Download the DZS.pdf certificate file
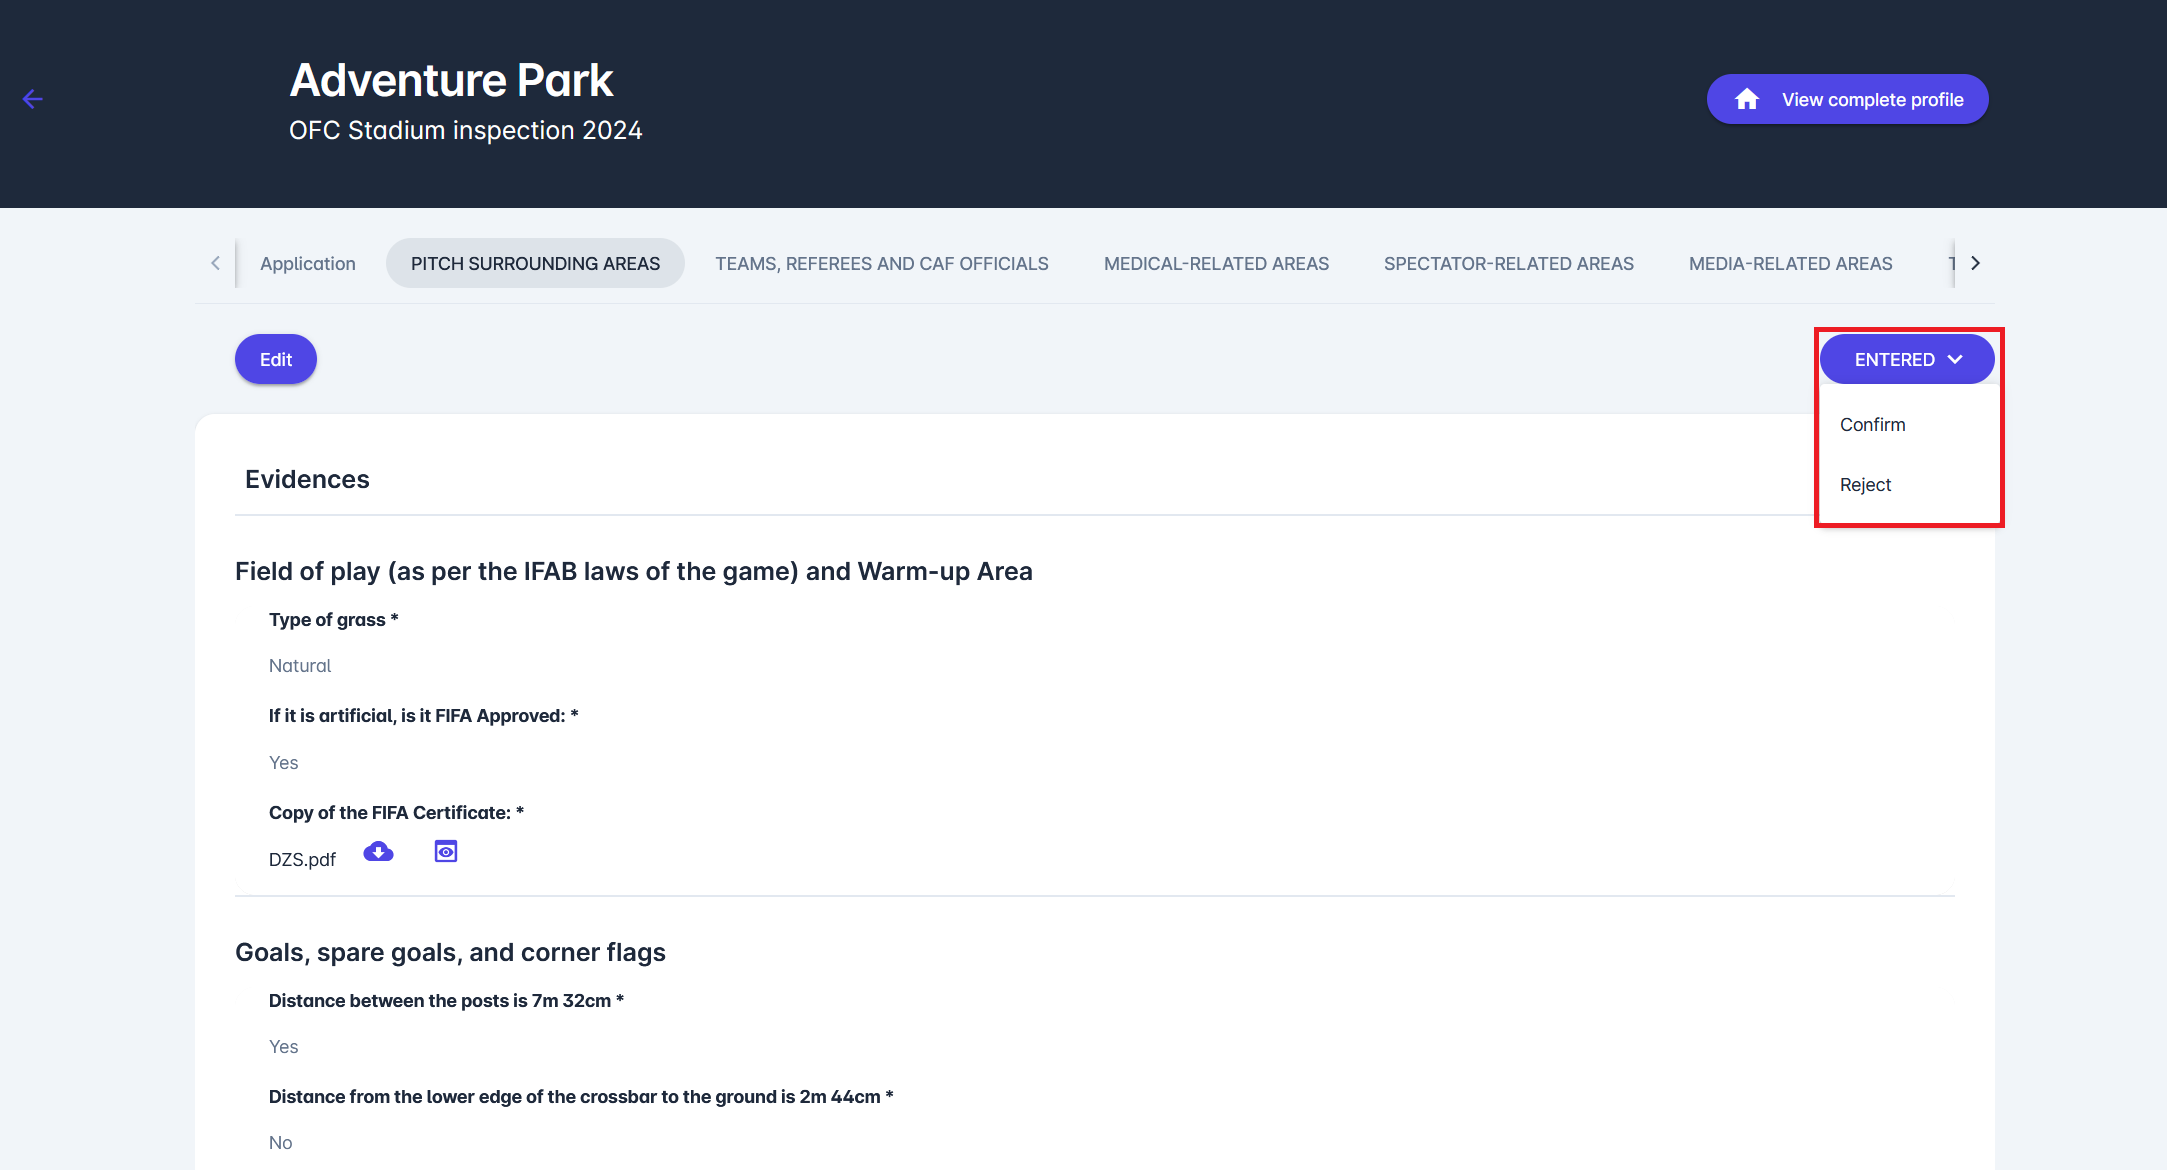 click(x=378, y=852)
